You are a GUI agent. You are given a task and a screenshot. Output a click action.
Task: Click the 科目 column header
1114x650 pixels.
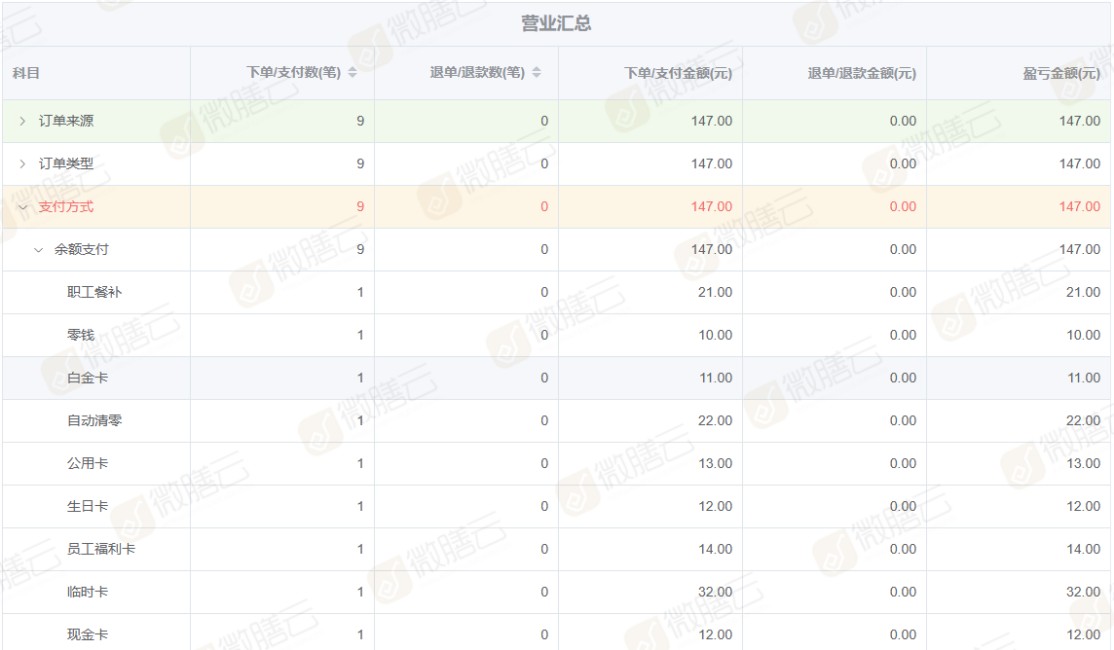[26, 73]
